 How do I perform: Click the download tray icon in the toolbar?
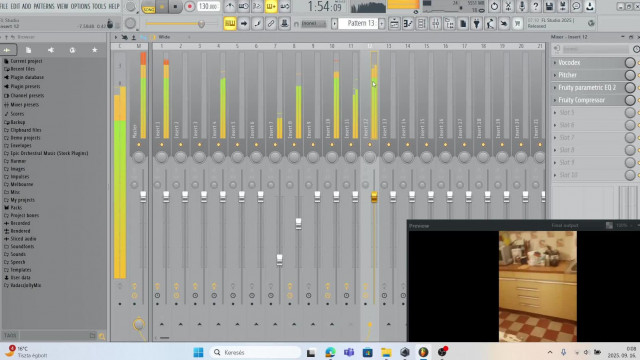[x=590, y=6]
